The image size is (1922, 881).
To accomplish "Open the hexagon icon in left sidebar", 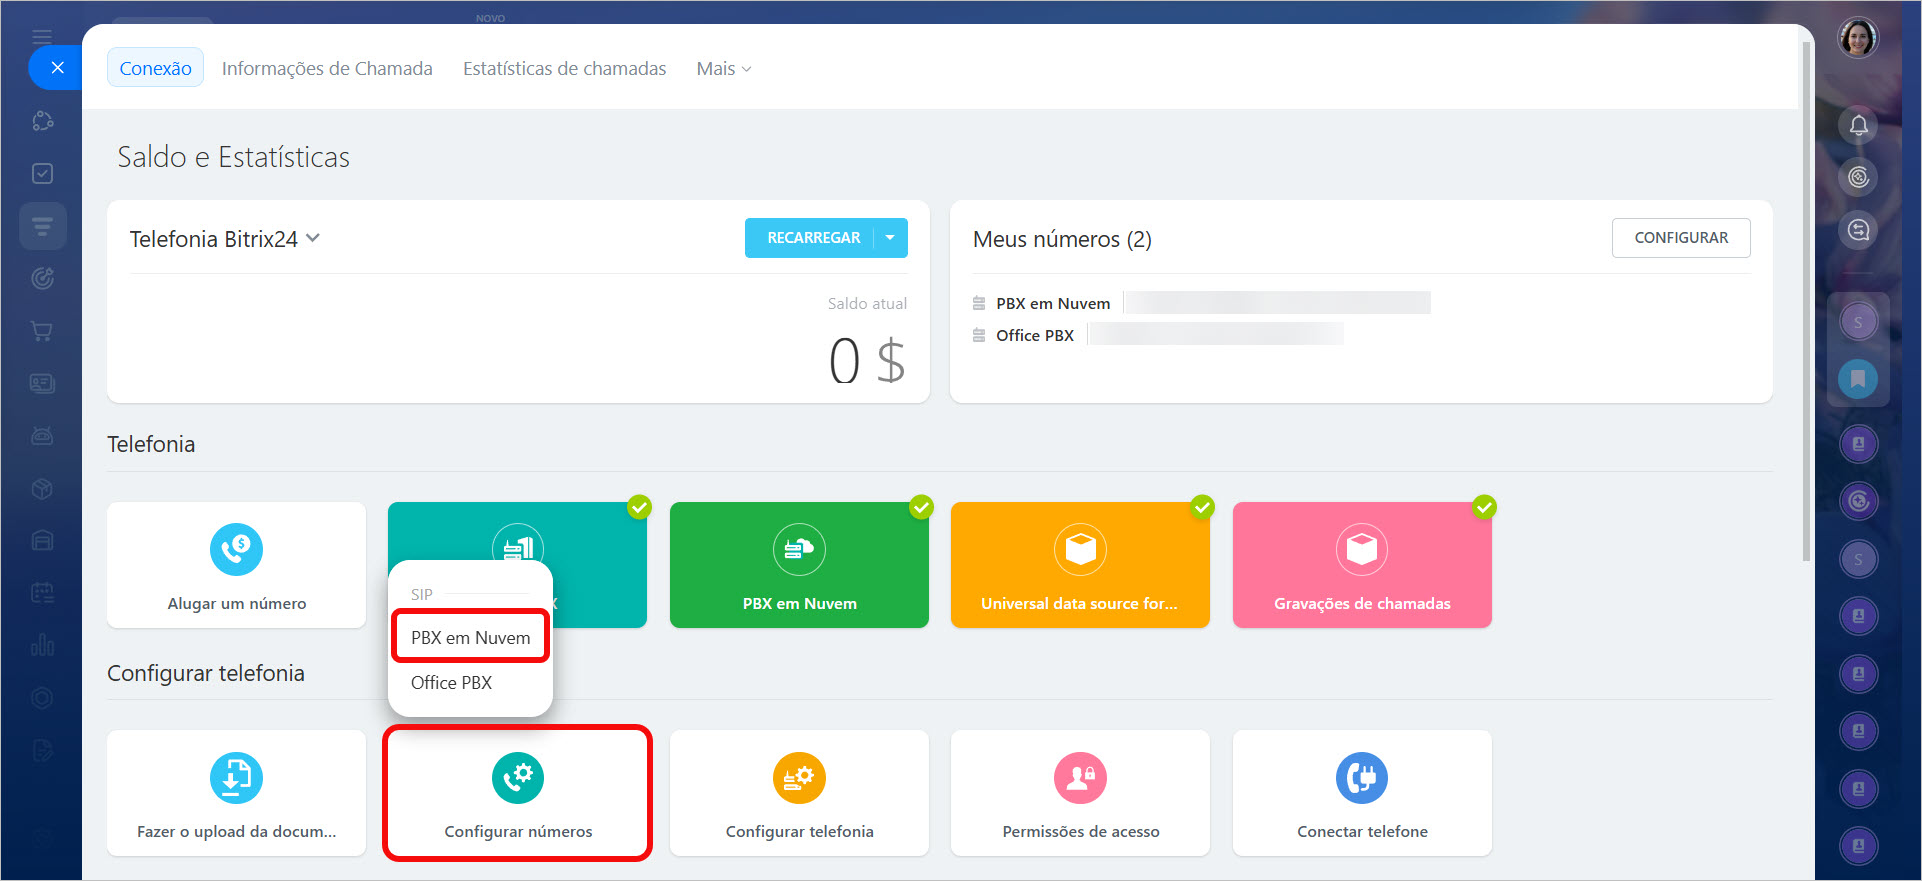I will (42, 698).
